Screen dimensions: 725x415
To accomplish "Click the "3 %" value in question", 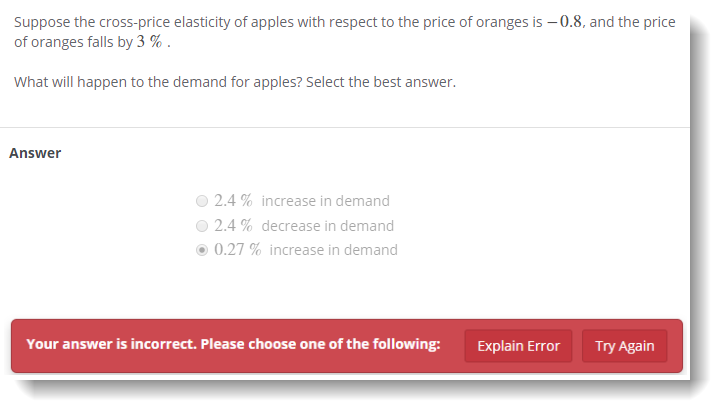I will pyautogui.click(x=150, y=42).
